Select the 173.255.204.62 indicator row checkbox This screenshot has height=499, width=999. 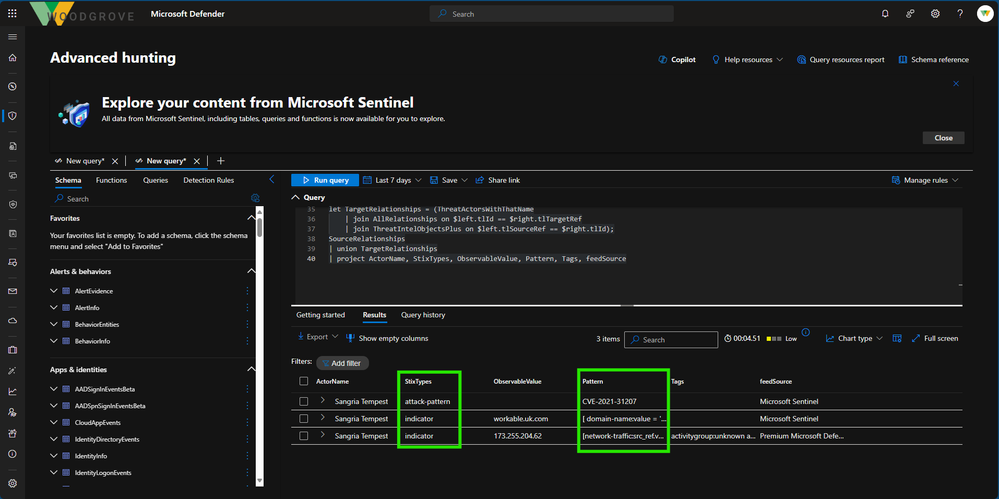(x=304, y=436)
